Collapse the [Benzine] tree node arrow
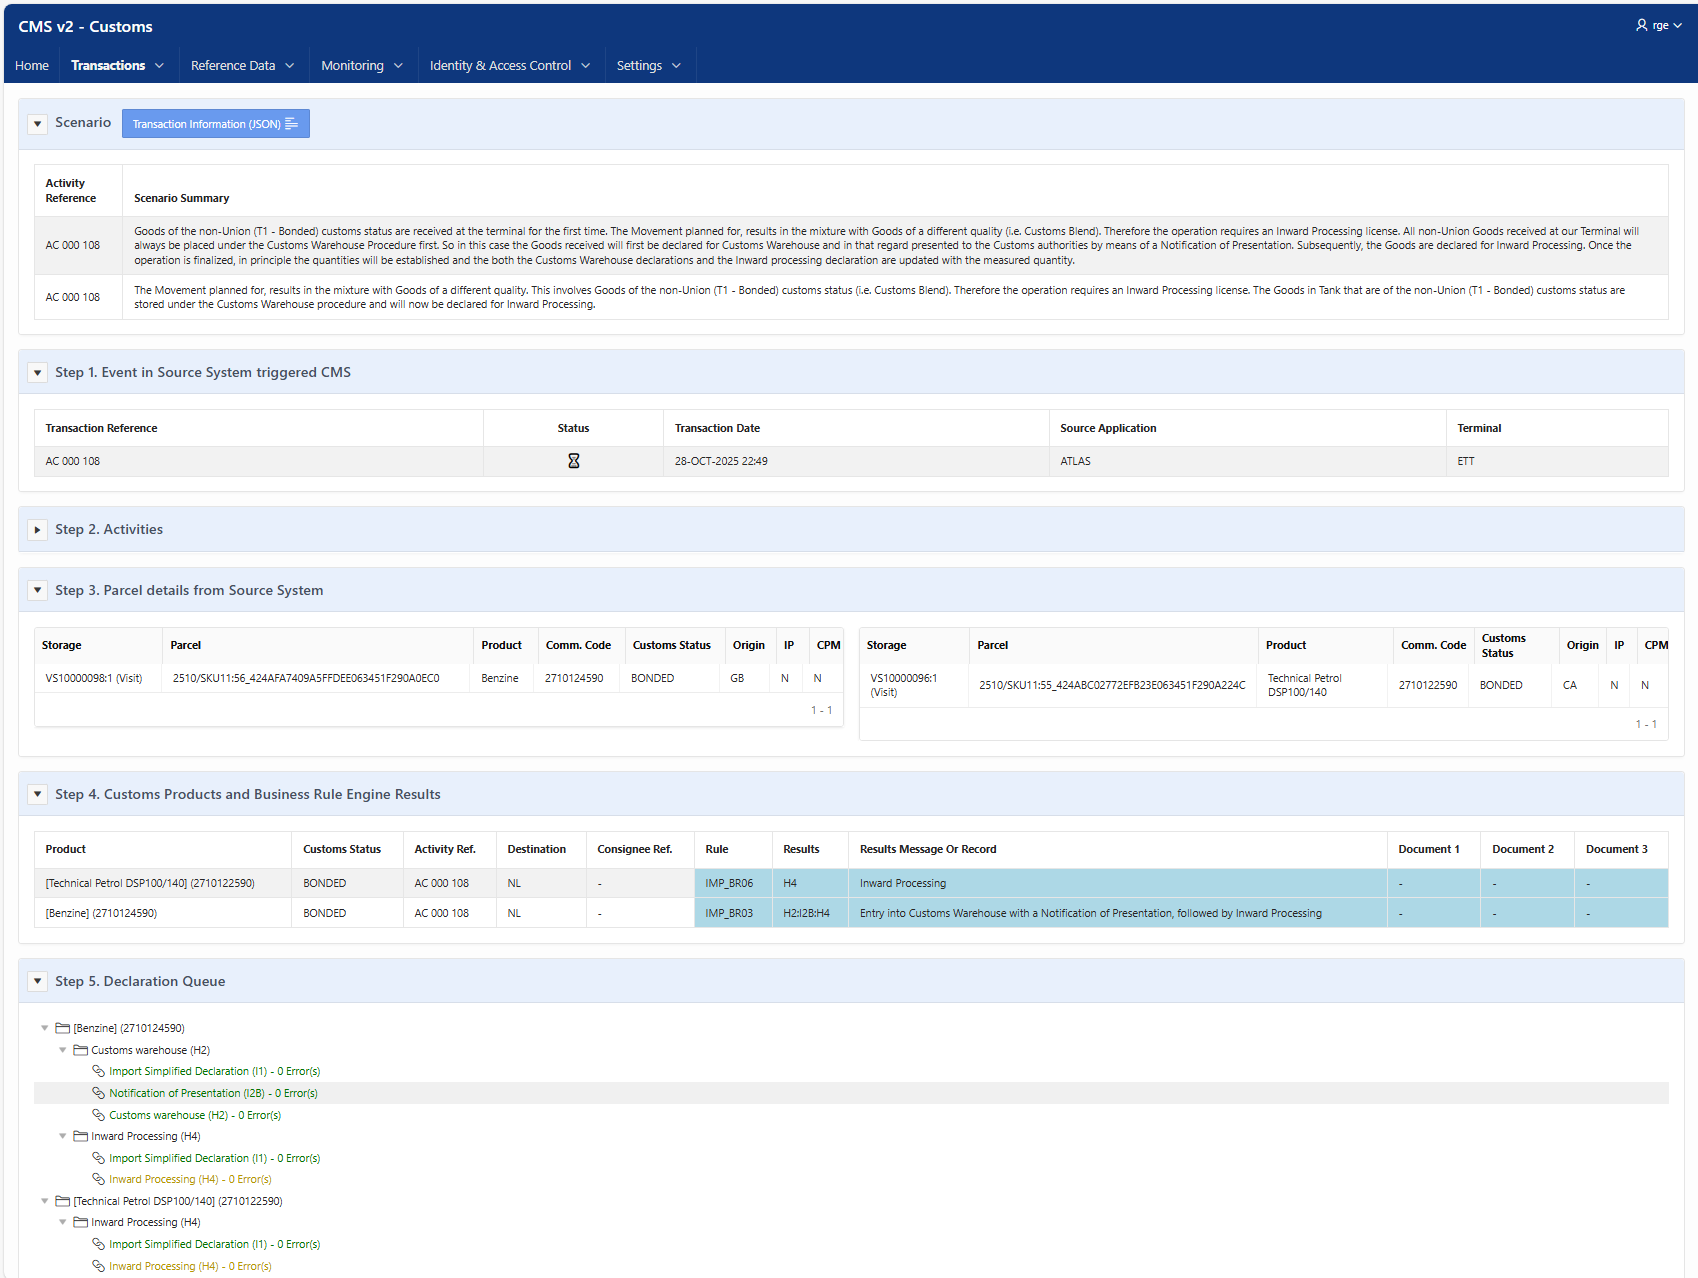The width and height of the screenshot is (1698, 1278). click(x=44, y=1028)
